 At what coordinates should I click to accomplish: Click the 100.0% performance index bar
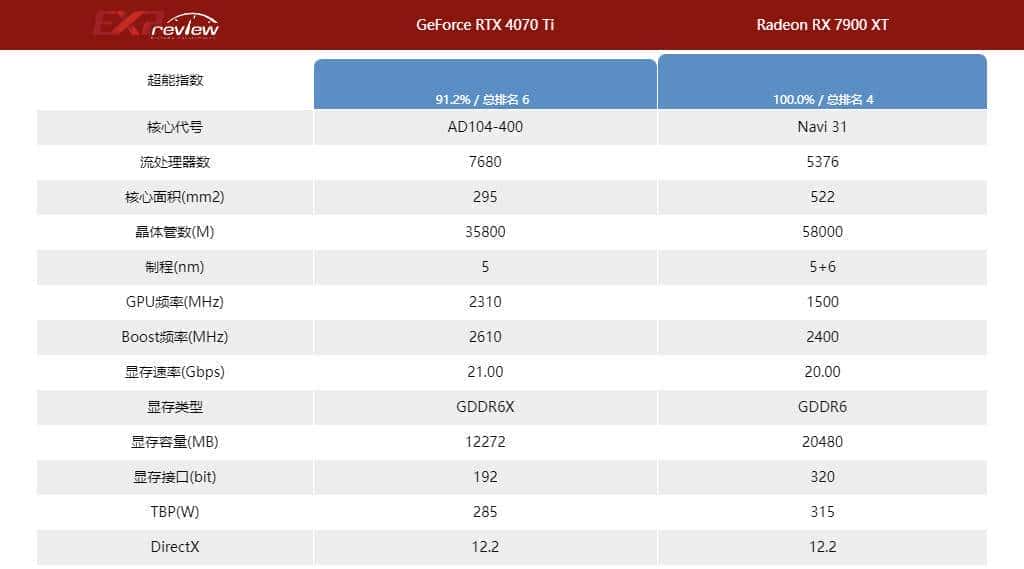tap(822, 81)
